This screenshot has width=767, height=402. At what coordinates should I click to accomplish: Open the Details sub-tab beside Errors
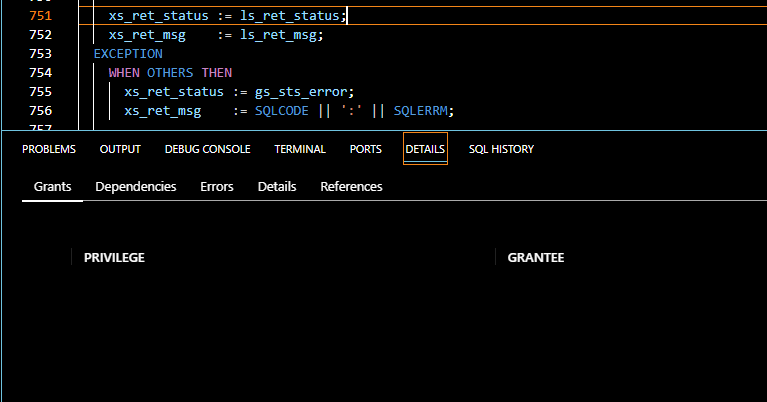coord(277,186)
